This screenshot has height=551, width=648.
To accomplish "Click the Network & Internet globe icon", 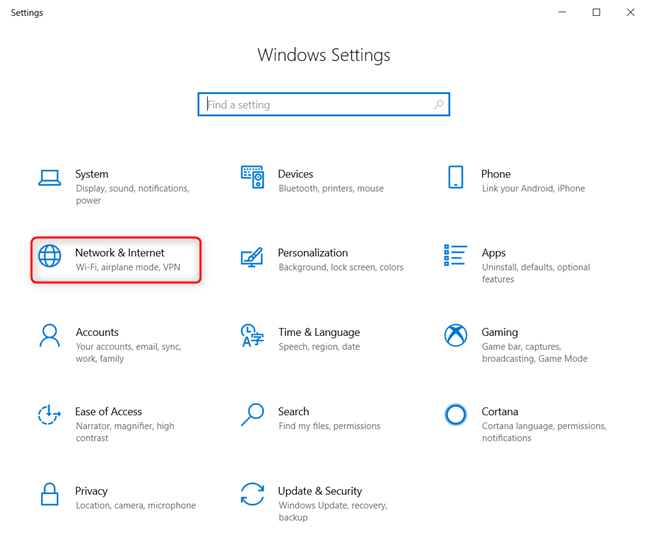I will pos(50,256).
